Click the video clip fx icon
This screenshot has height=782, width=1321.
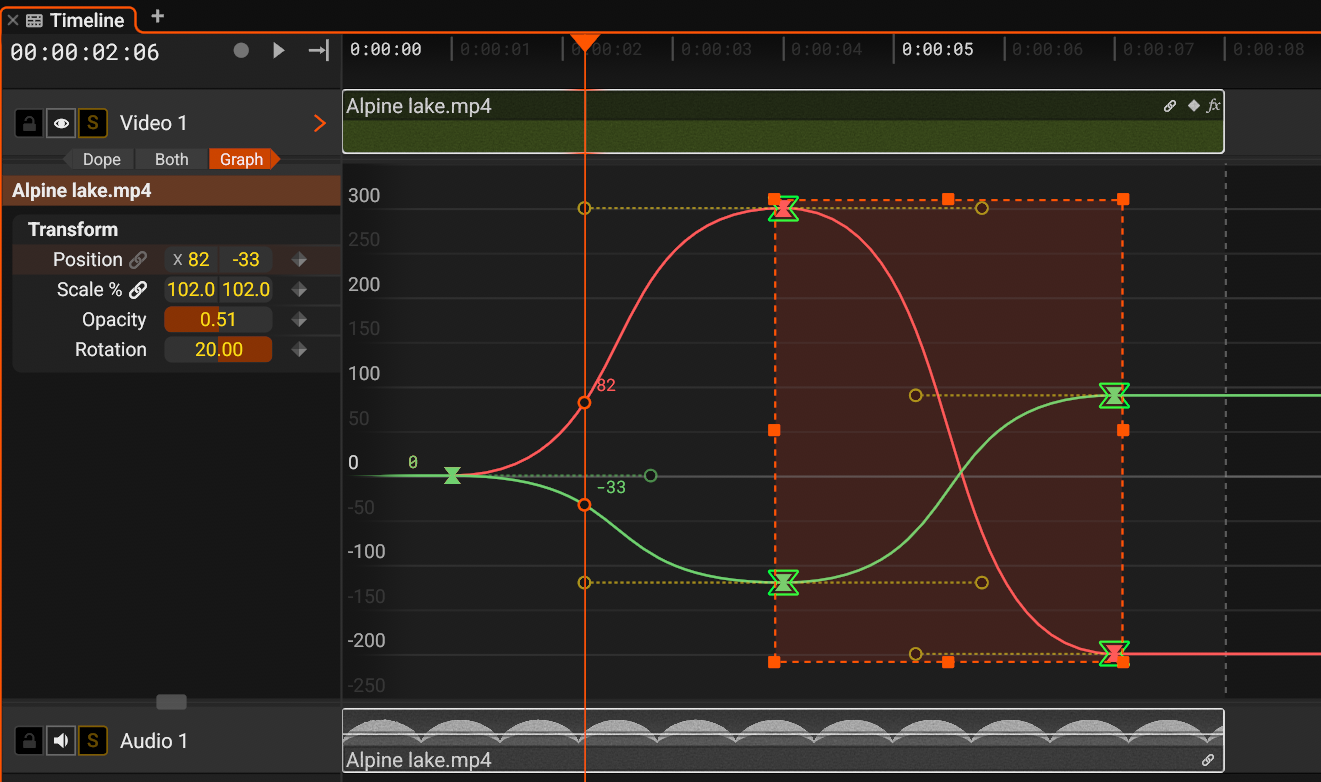(1213, 106)
